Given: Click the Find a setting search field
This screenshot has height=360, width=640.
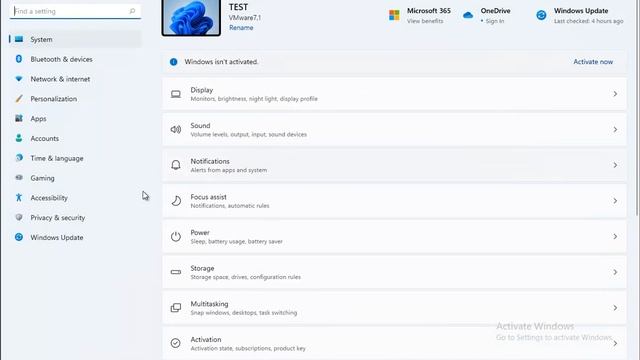Looking at the screenshot, I should (75, 11).
